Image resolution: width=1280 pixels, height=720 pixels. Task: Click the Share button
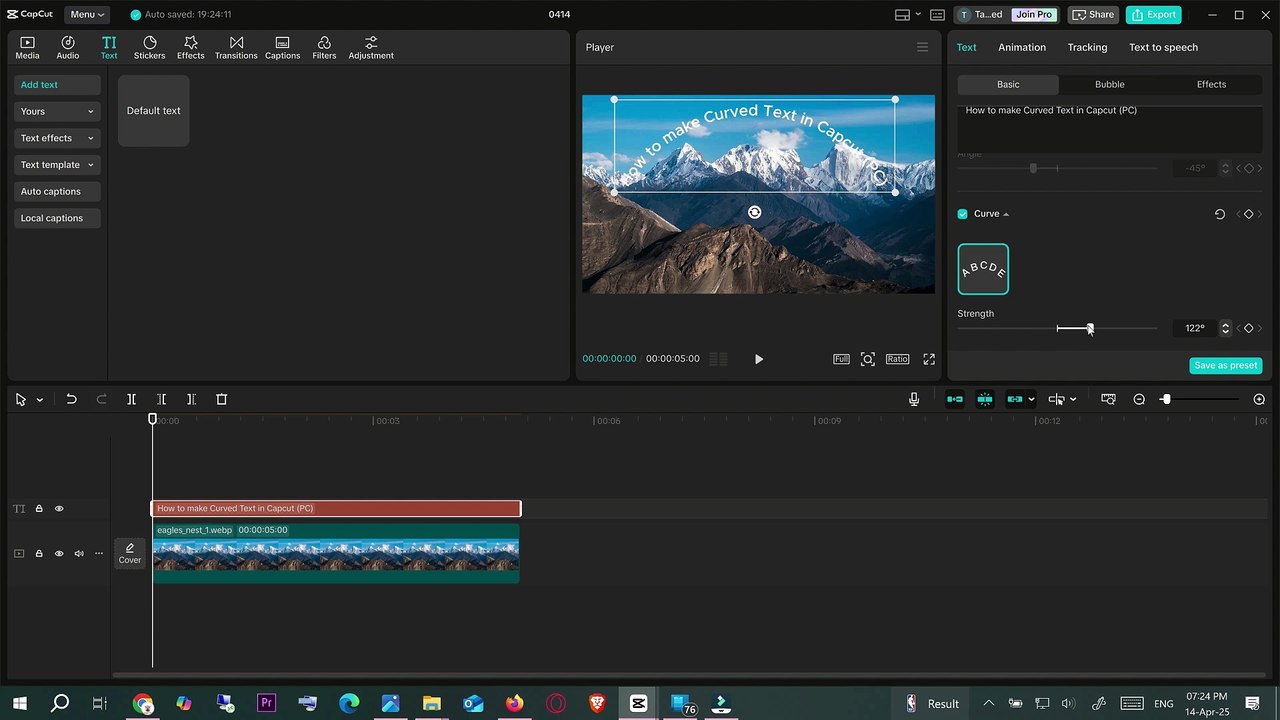coord(1092,15)
